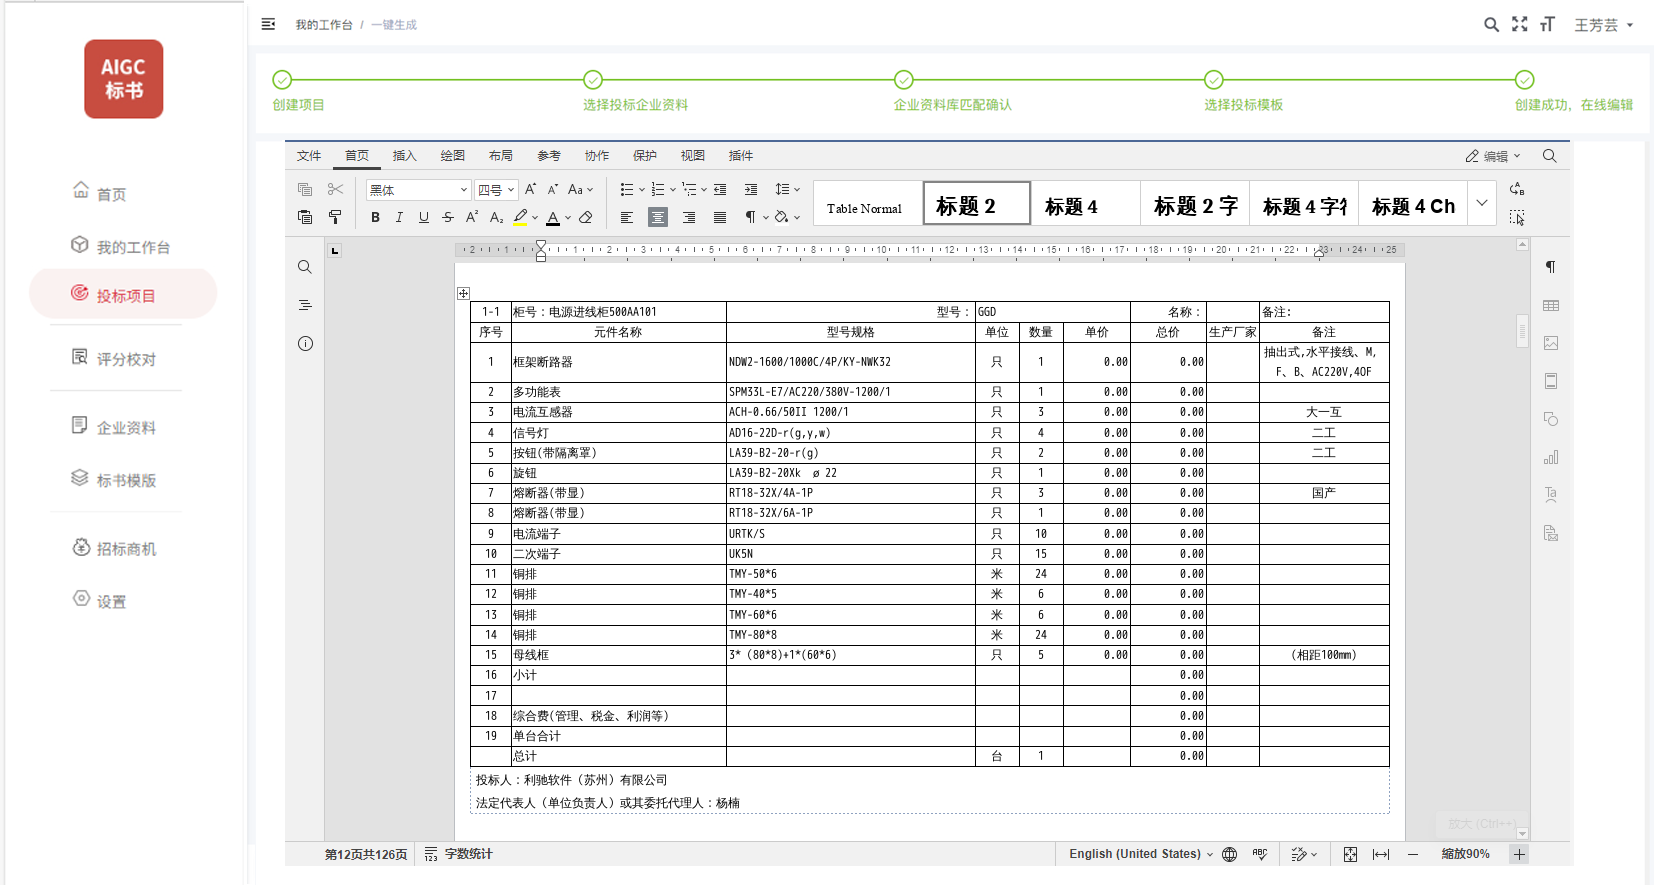
Task: Click the top-right global search icon
Action: coord(1491,25)
